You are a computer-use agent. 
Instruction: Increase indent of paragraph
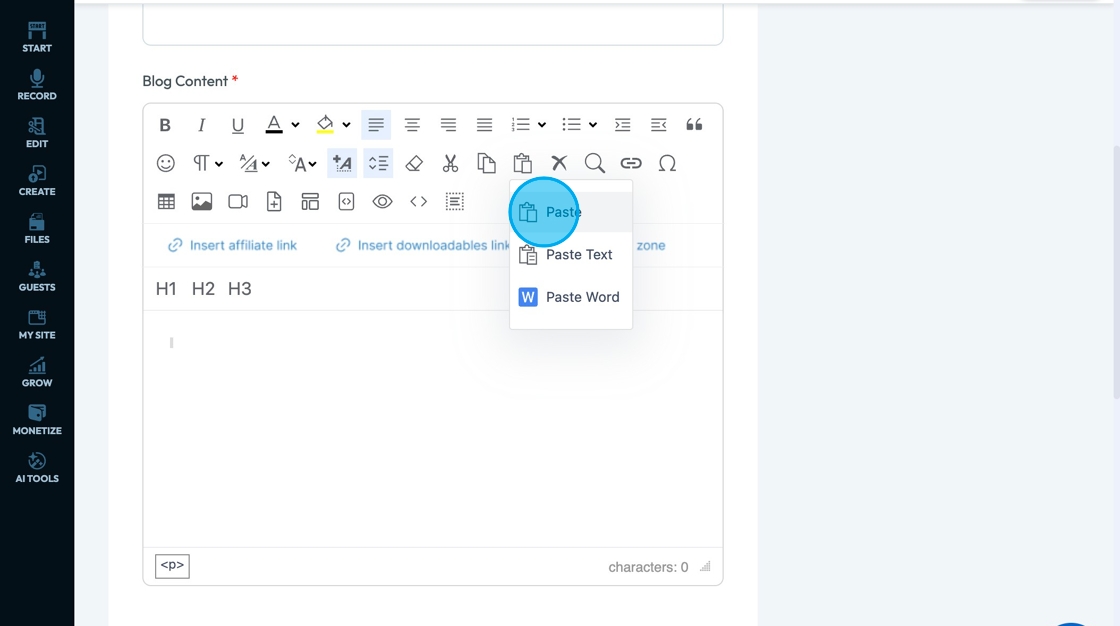coord(623,125)
